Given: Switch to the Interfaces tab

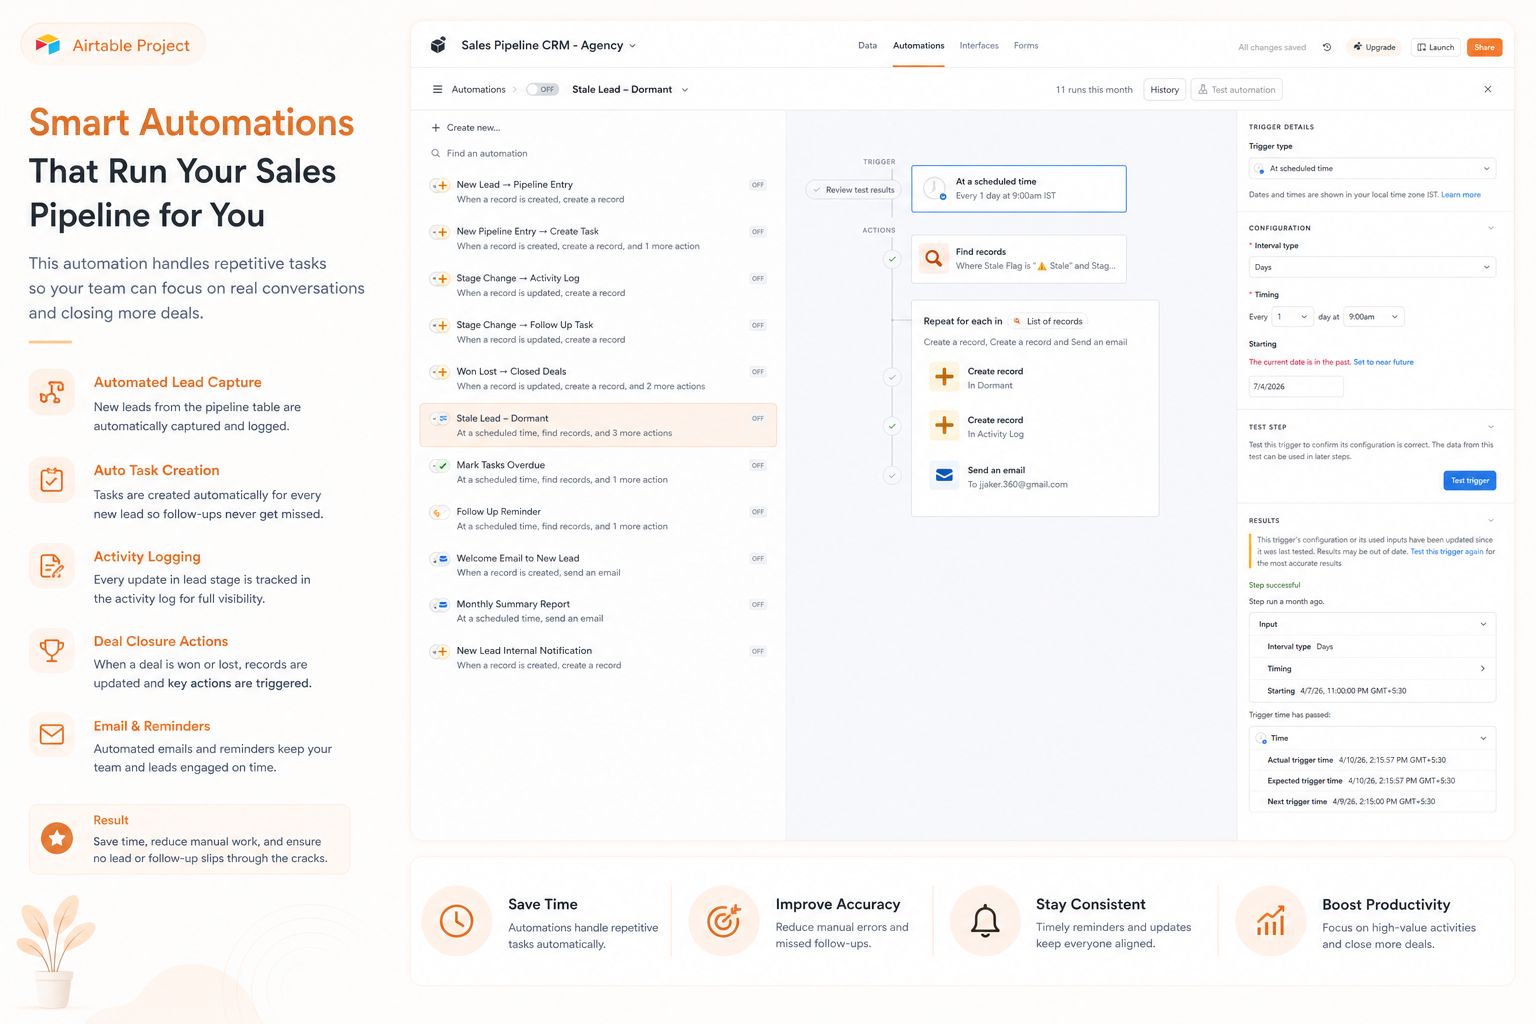Looking at the screenshot, I should click(x=979, y=46).
